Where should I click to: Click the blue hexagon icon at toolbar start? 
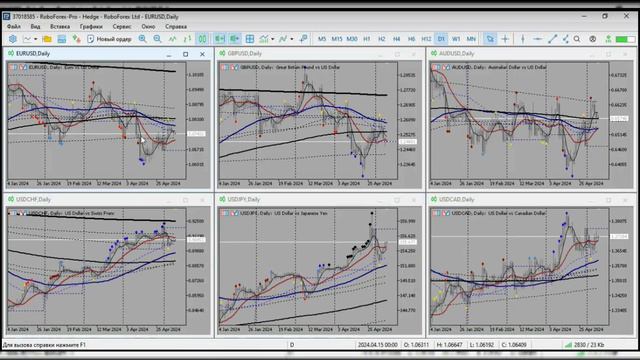(x=13, y=39)
